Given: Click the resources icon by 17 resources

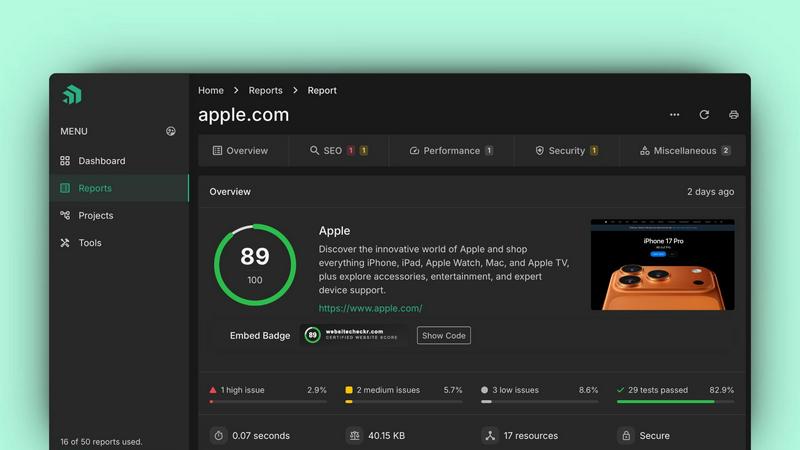Looking at the screenshot, I should coord(490,436).
